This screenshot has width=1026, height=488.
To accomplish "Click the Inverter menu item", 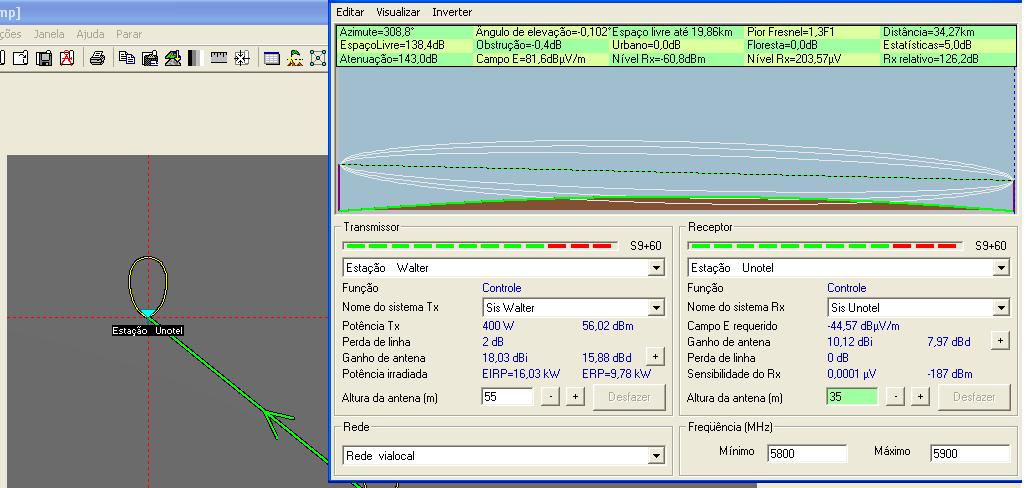I will 452,12.
